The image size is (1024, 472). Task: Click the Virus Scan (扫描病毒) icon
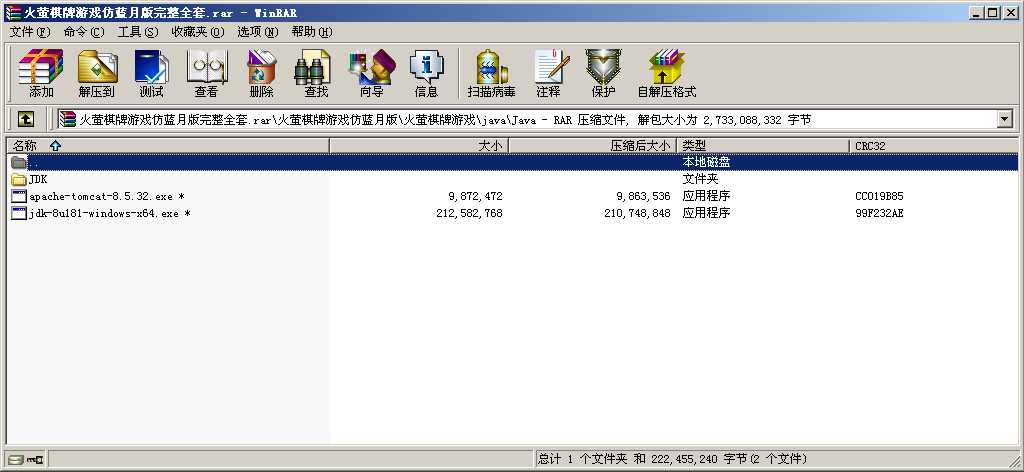(492, 73)
